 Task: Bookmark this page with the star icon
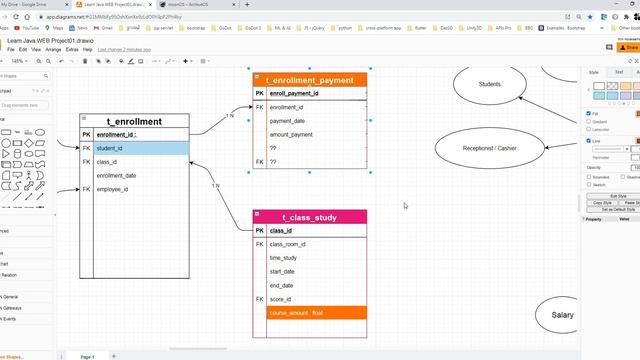[x=590, y=17]
